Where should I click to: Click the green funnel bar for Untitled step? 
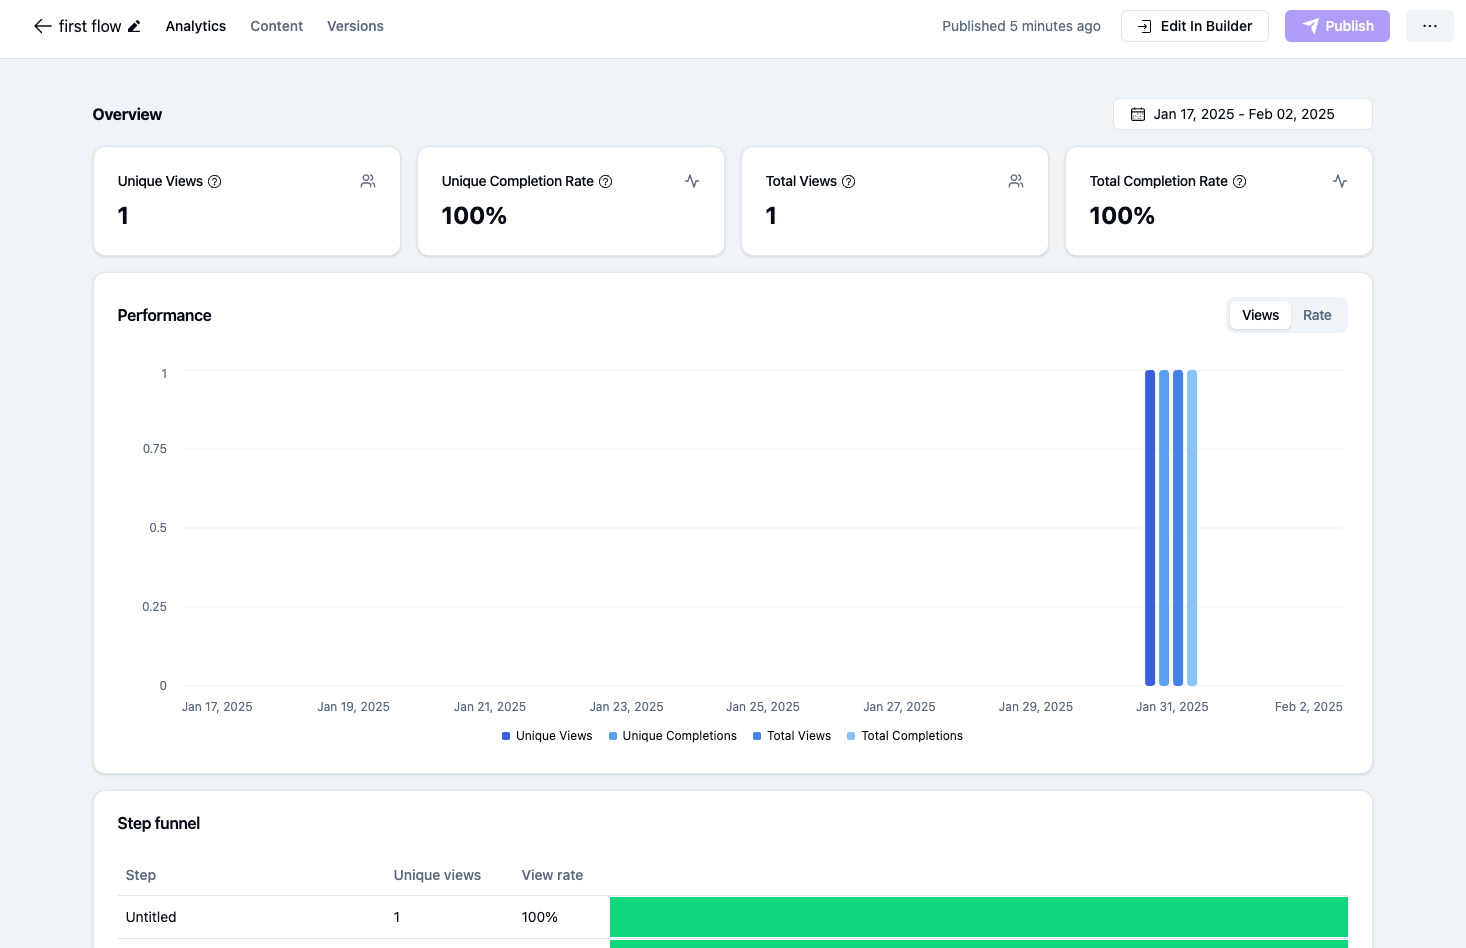(x=979, y=917)
